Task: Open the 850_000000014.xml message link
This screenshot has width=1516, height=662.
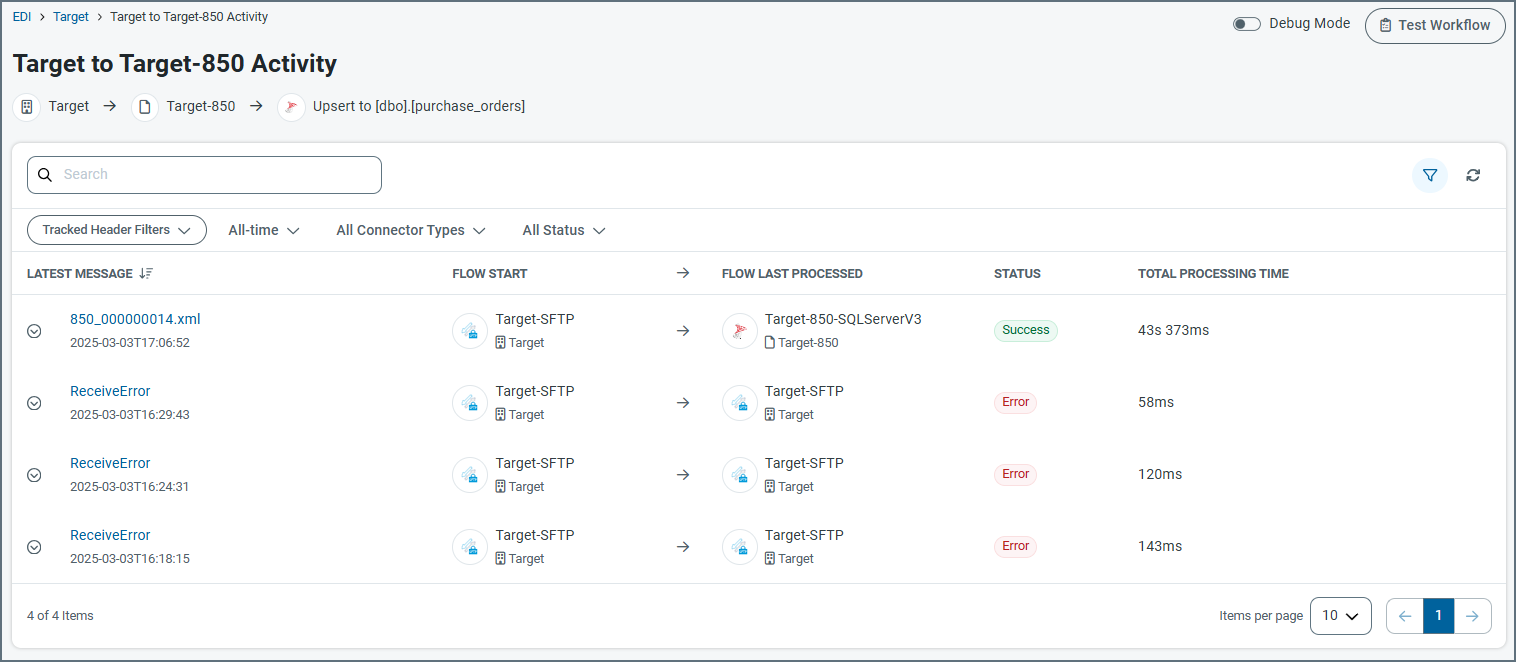Action: [x=135, y=319]
